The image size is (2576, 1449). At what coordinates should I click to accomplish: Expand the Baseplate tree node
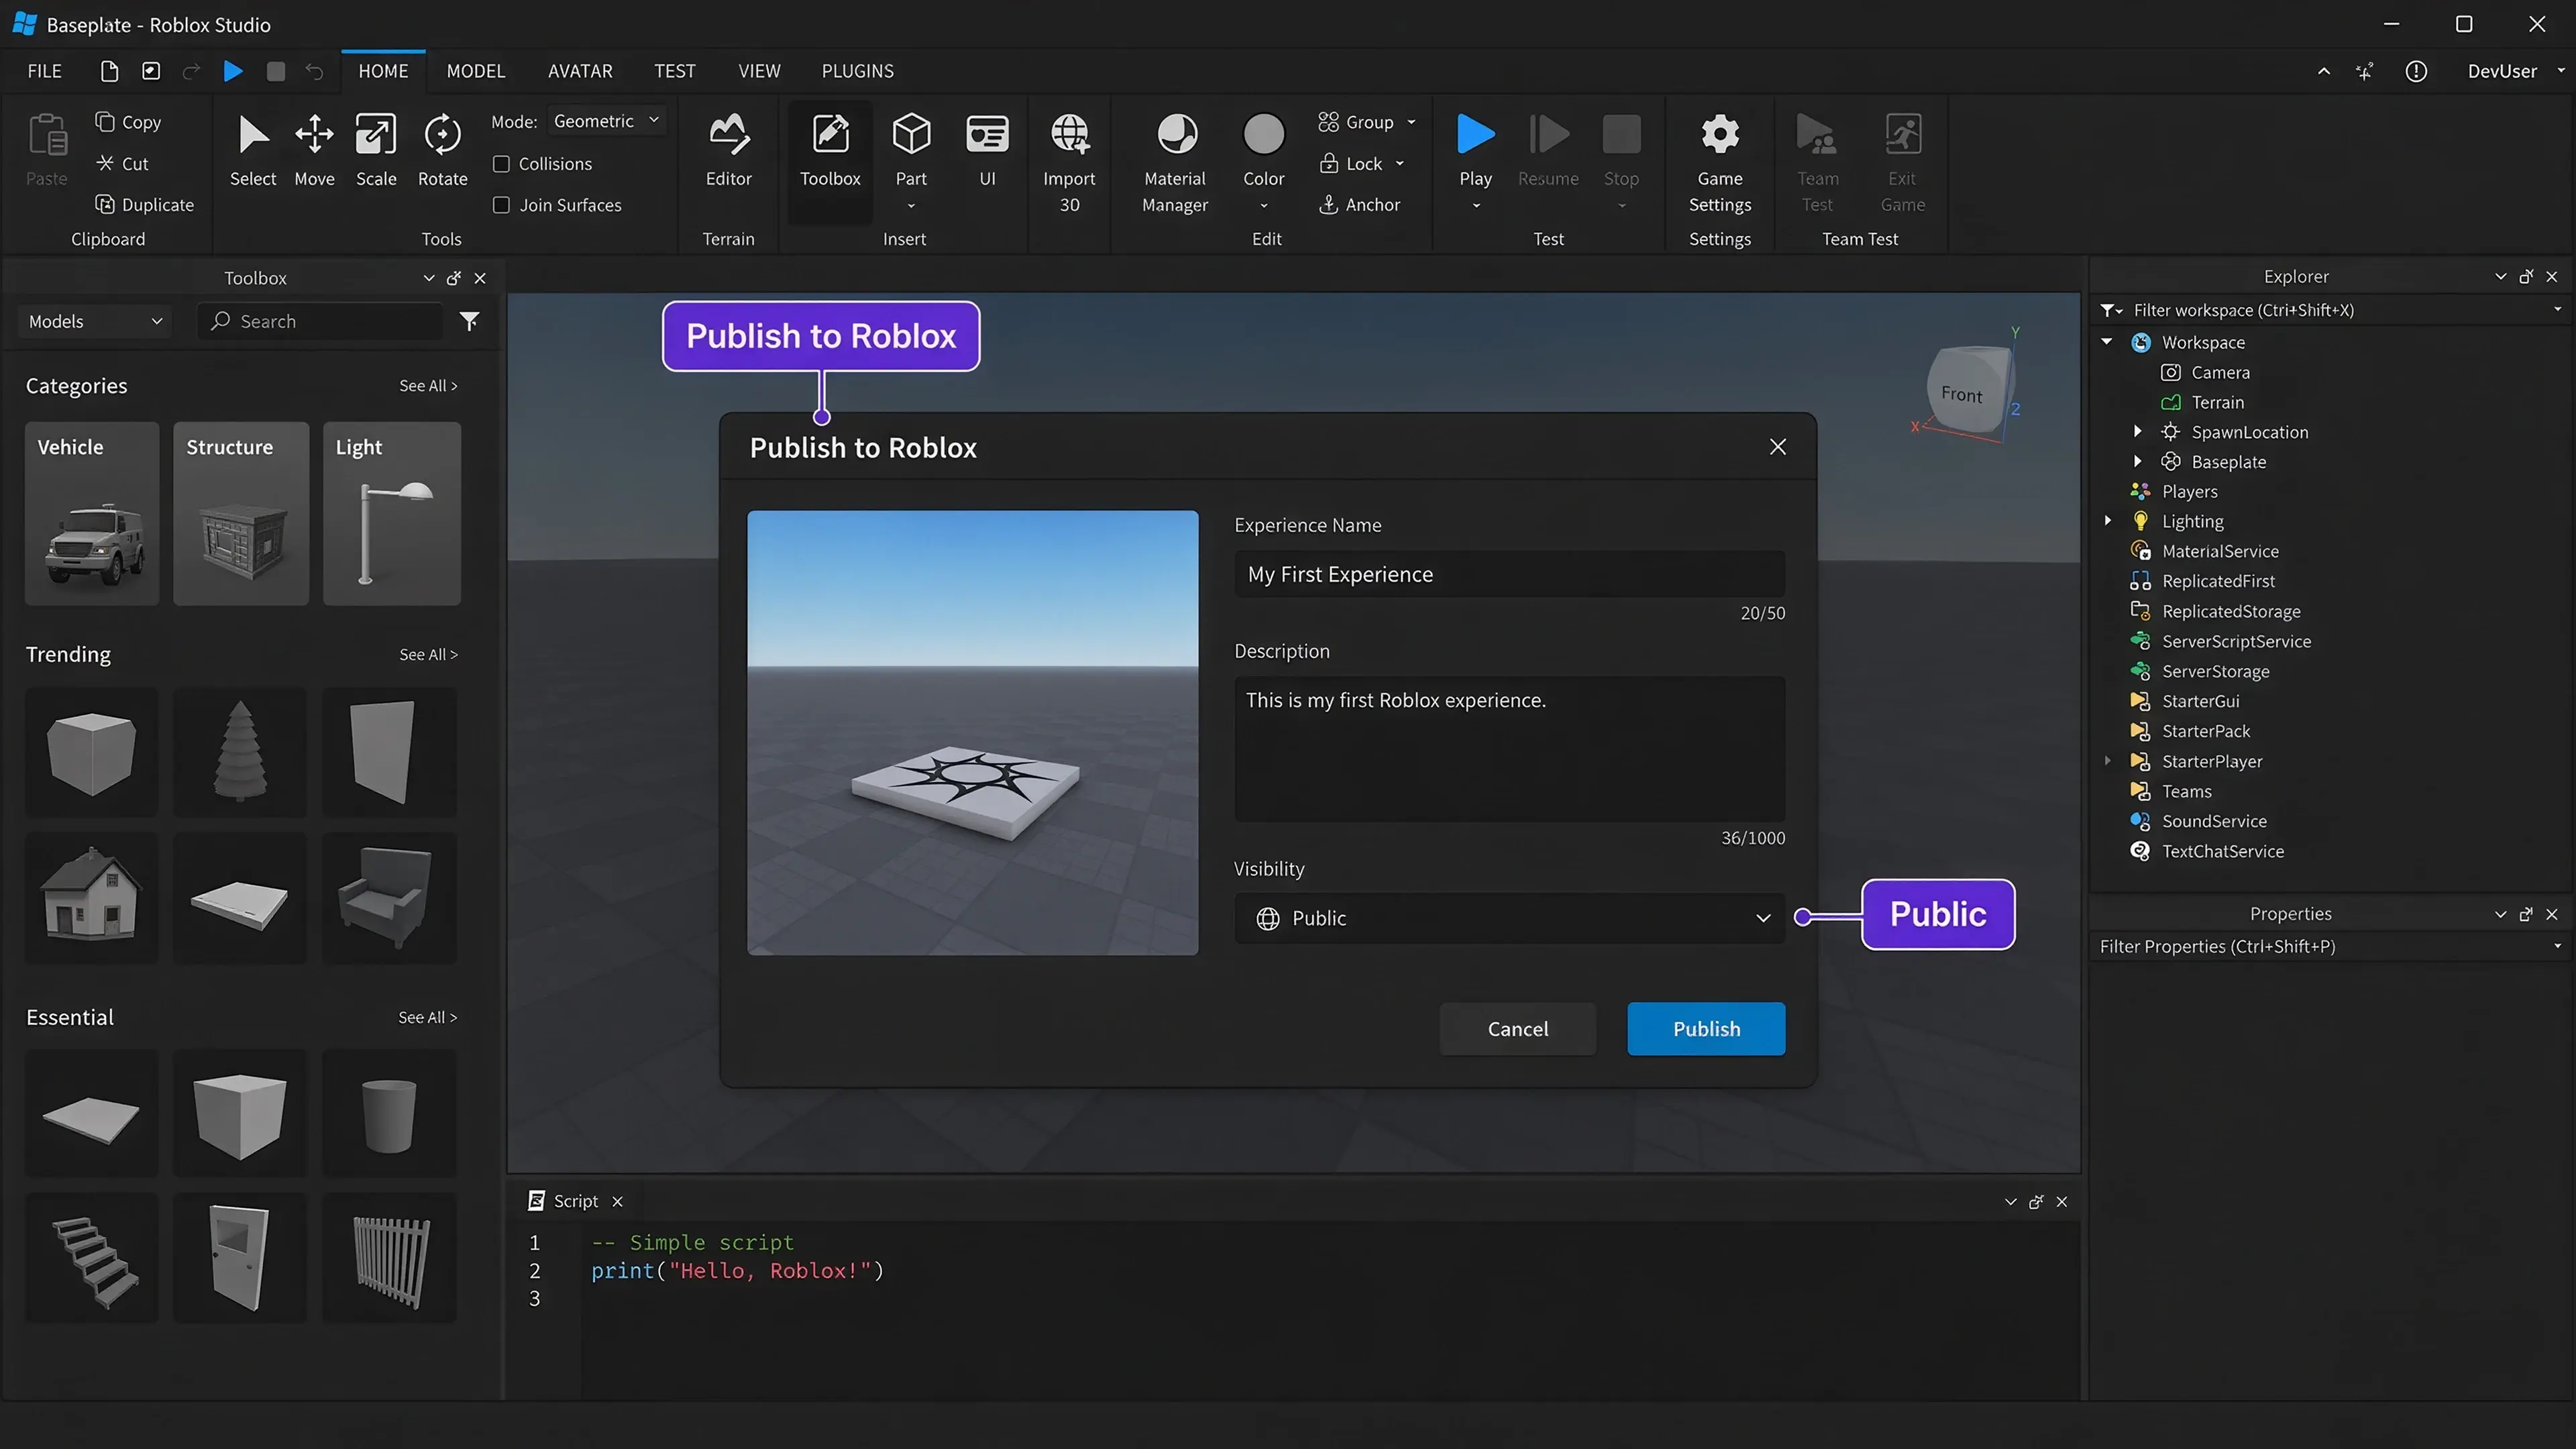click(x=2137, y=461)
